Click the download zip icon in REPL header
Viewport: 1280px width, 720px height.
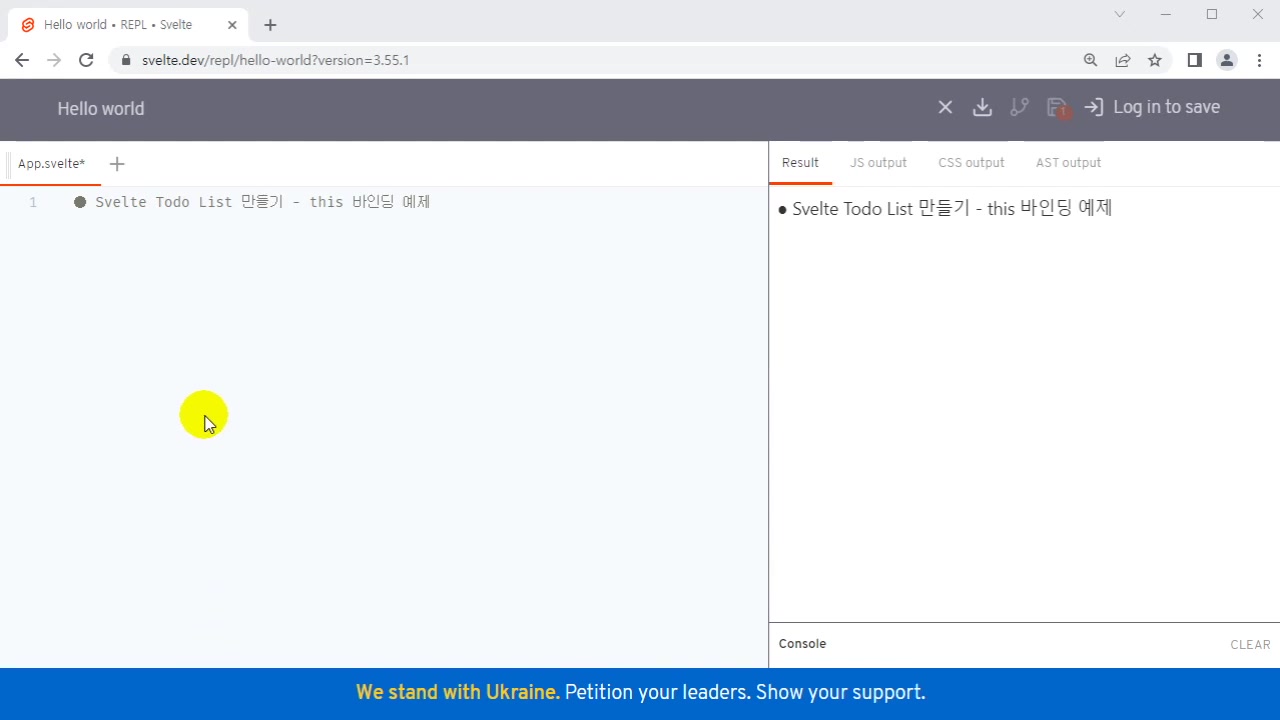982,107
